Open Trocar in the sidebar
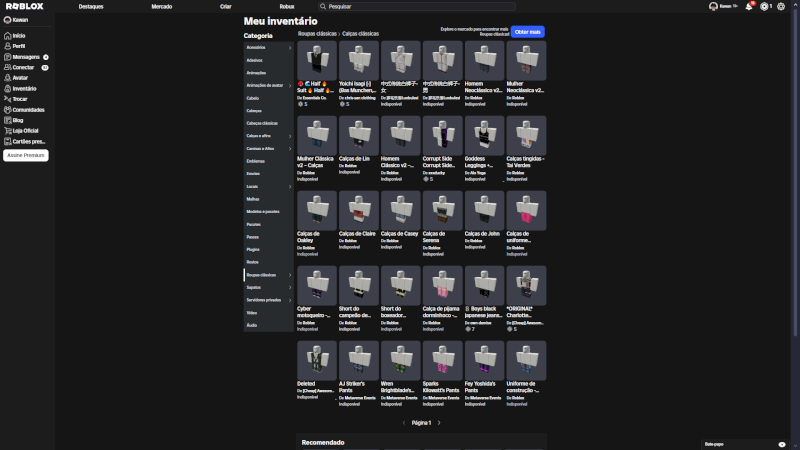 (20, 99)
